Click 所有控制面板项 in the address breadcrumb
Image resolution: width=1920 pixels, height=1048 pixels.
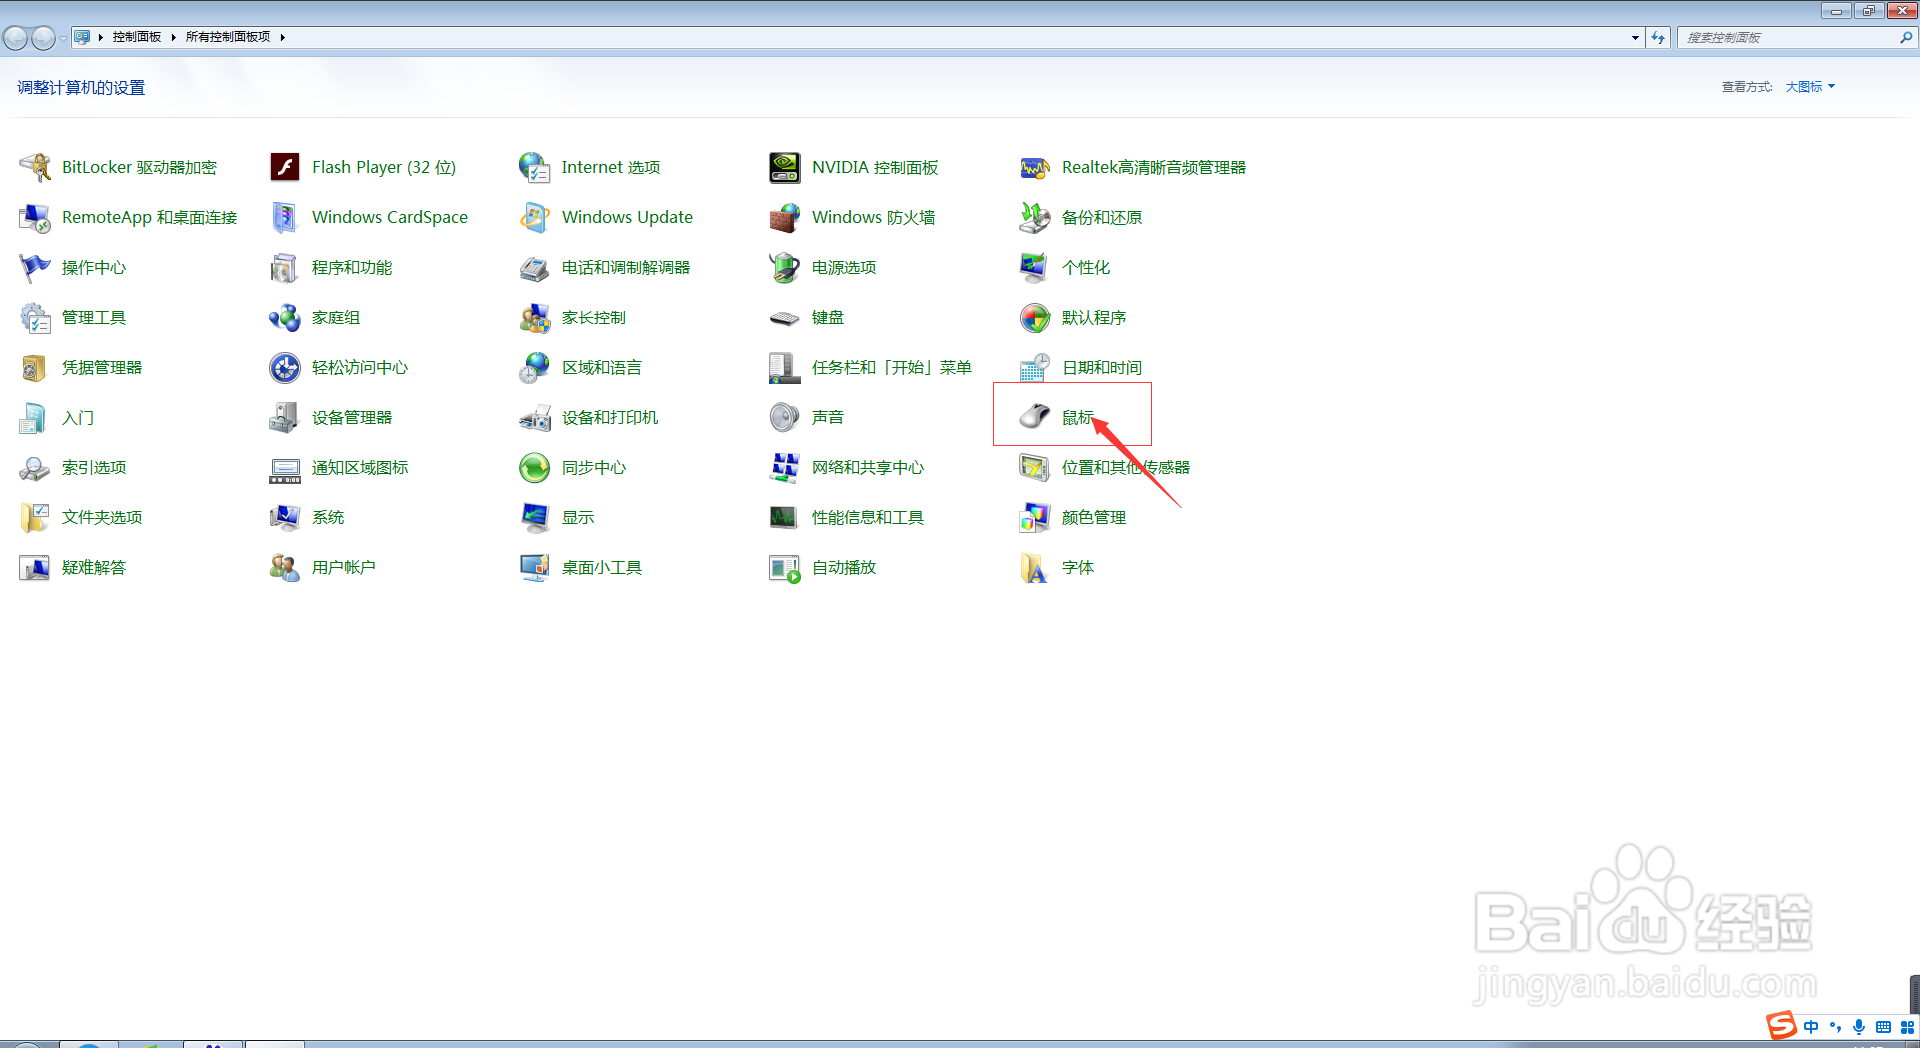[228, 37]
